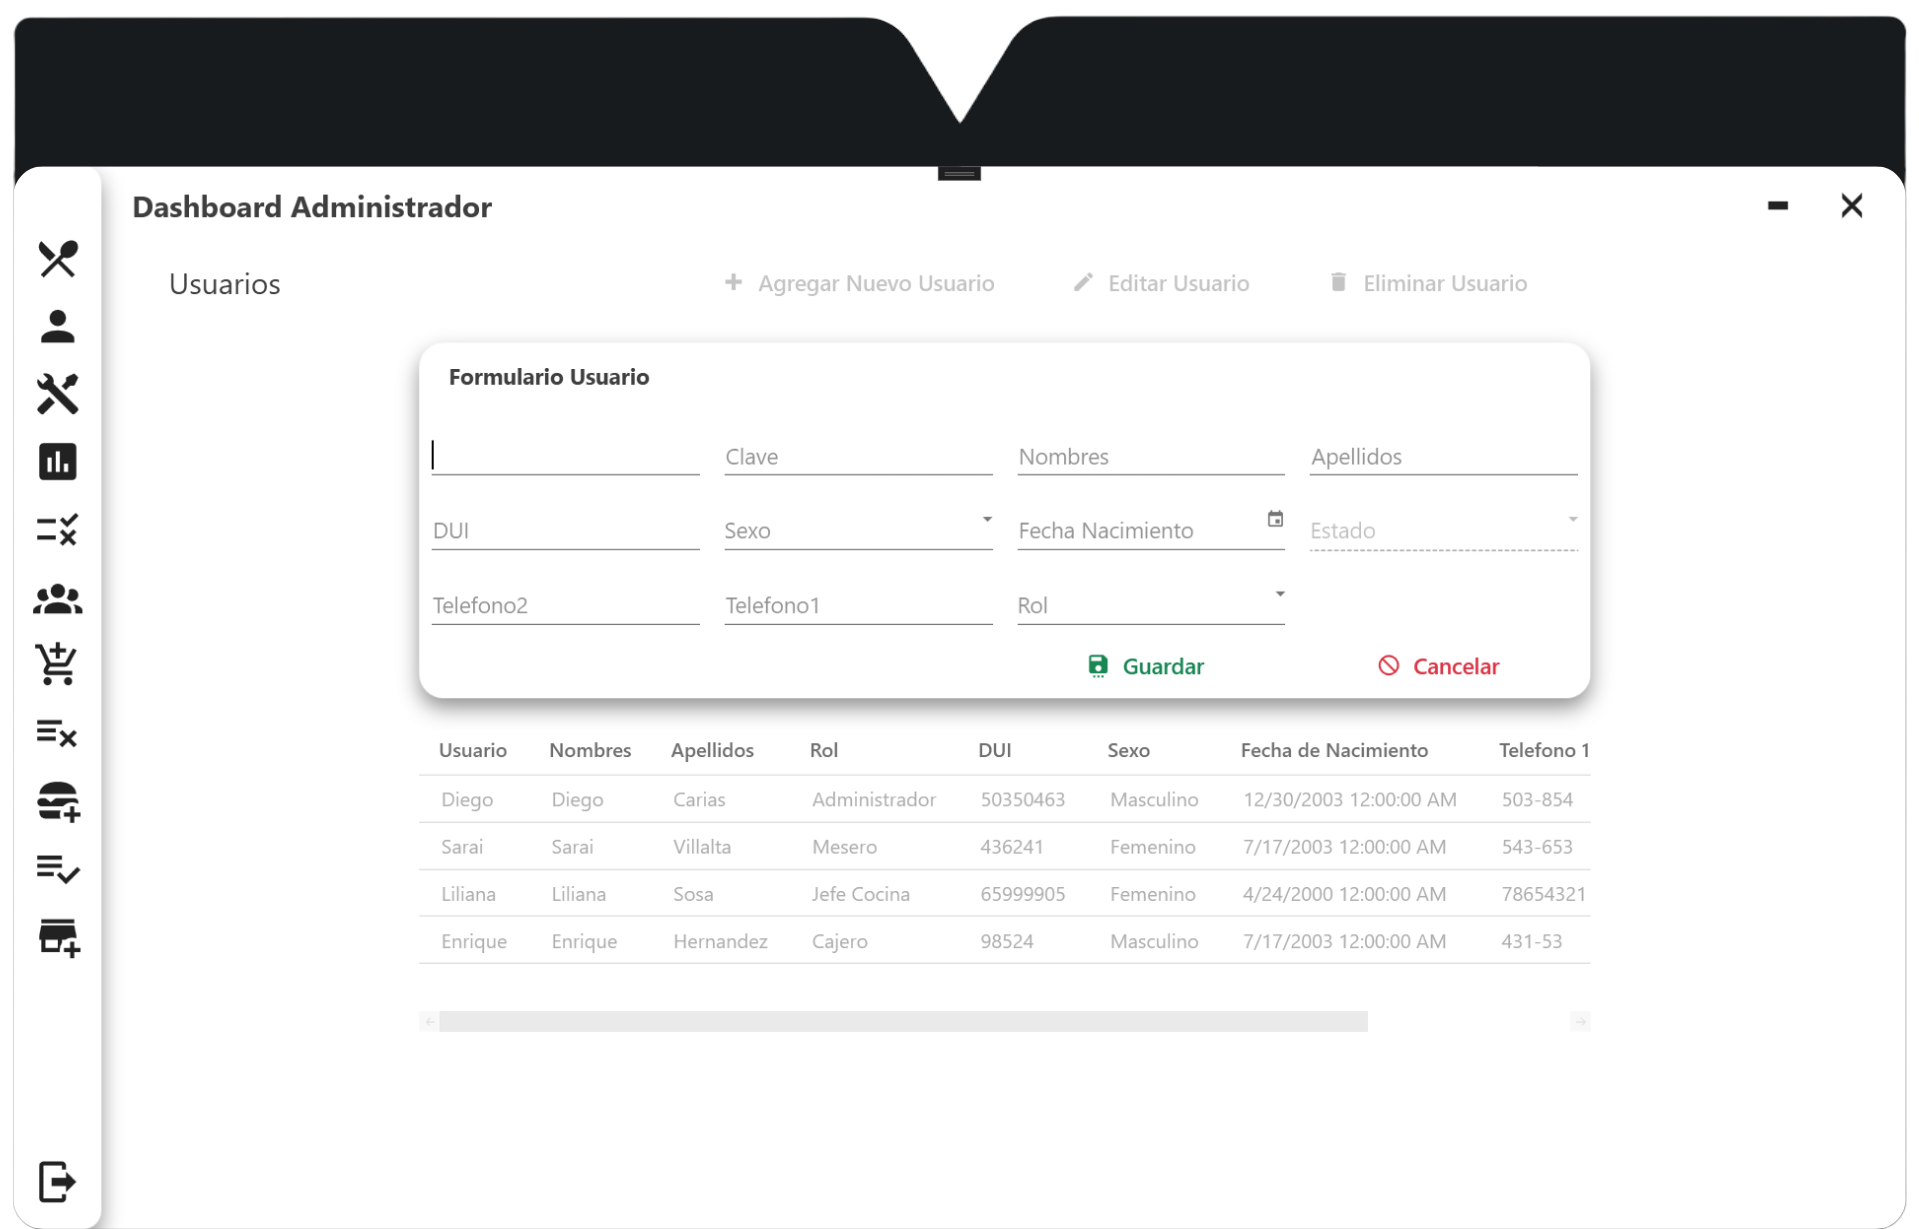1919x1229 pixels.
Task: Open the add-to-cart sidebar icon
Action: 57,664
